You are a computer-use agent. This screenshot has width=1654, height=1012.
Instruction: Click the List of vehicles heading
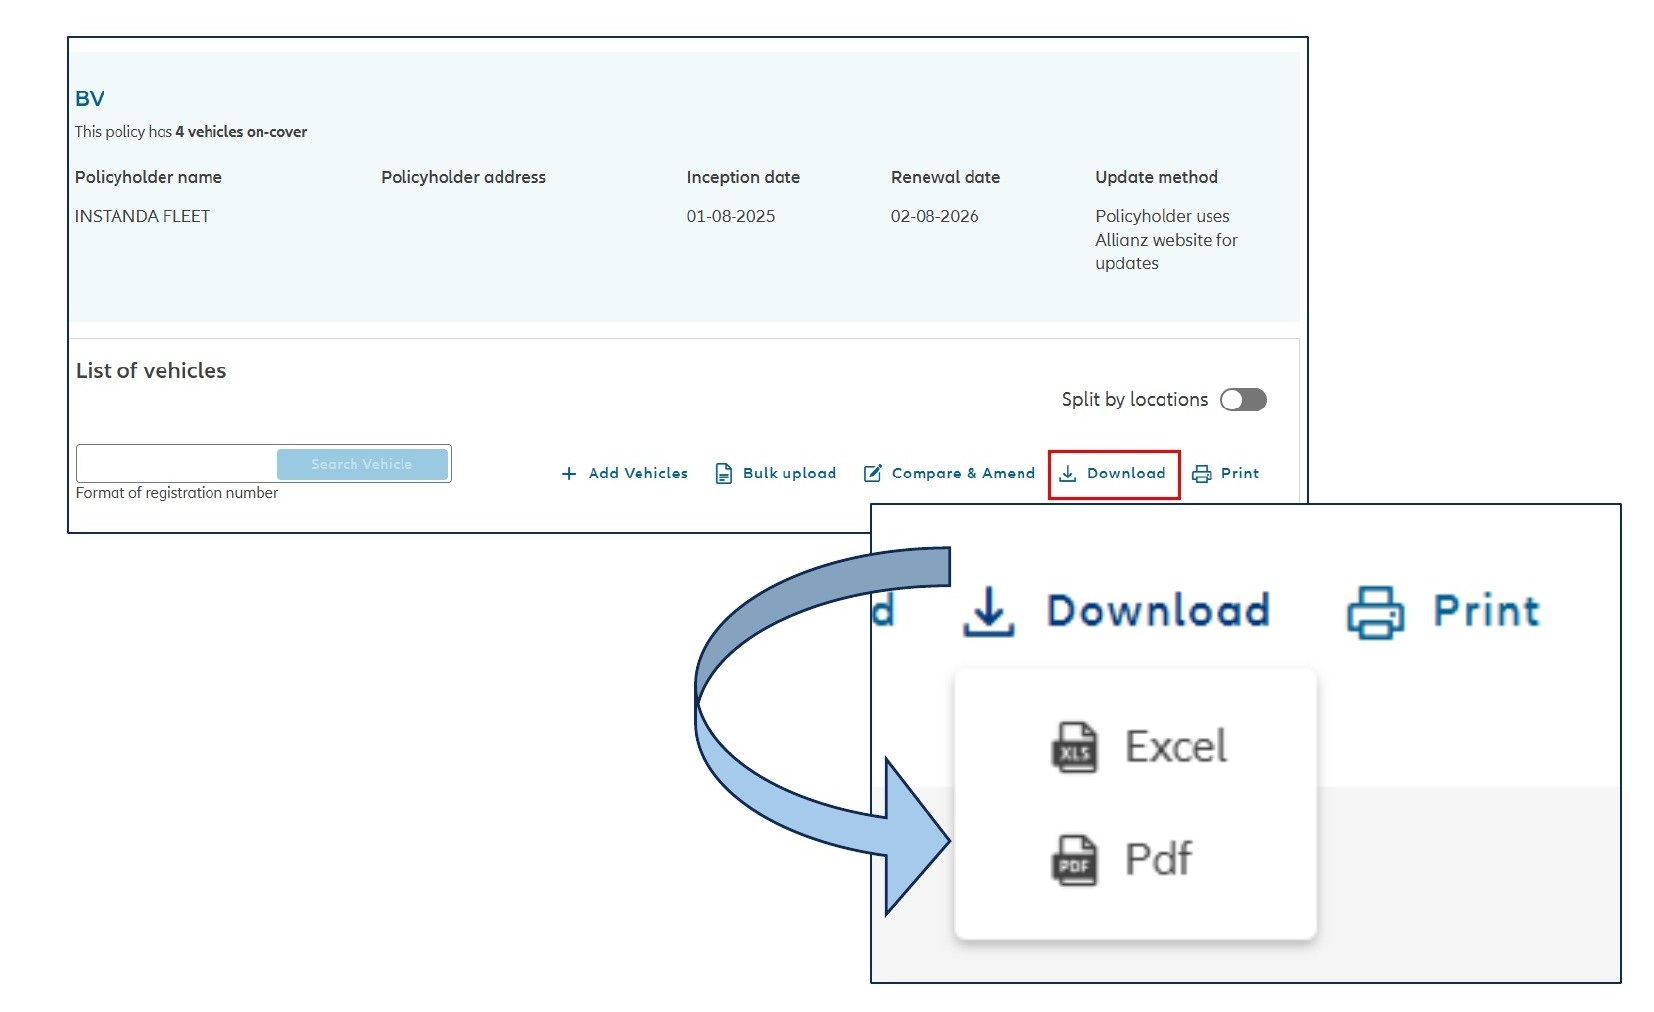click(151, 371)
